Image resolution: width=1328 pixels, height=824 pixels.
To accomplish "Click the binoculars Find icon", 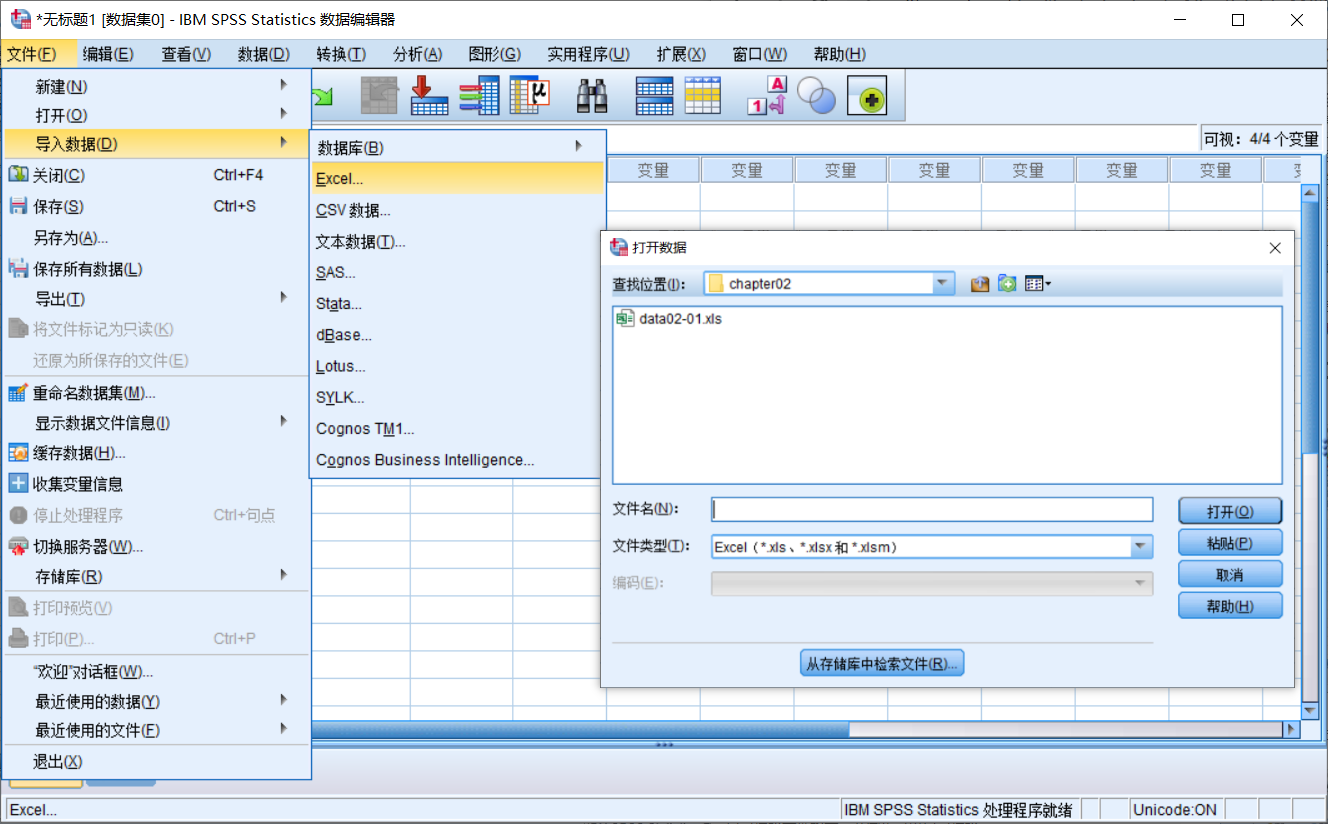I will [x=593, y=96].
